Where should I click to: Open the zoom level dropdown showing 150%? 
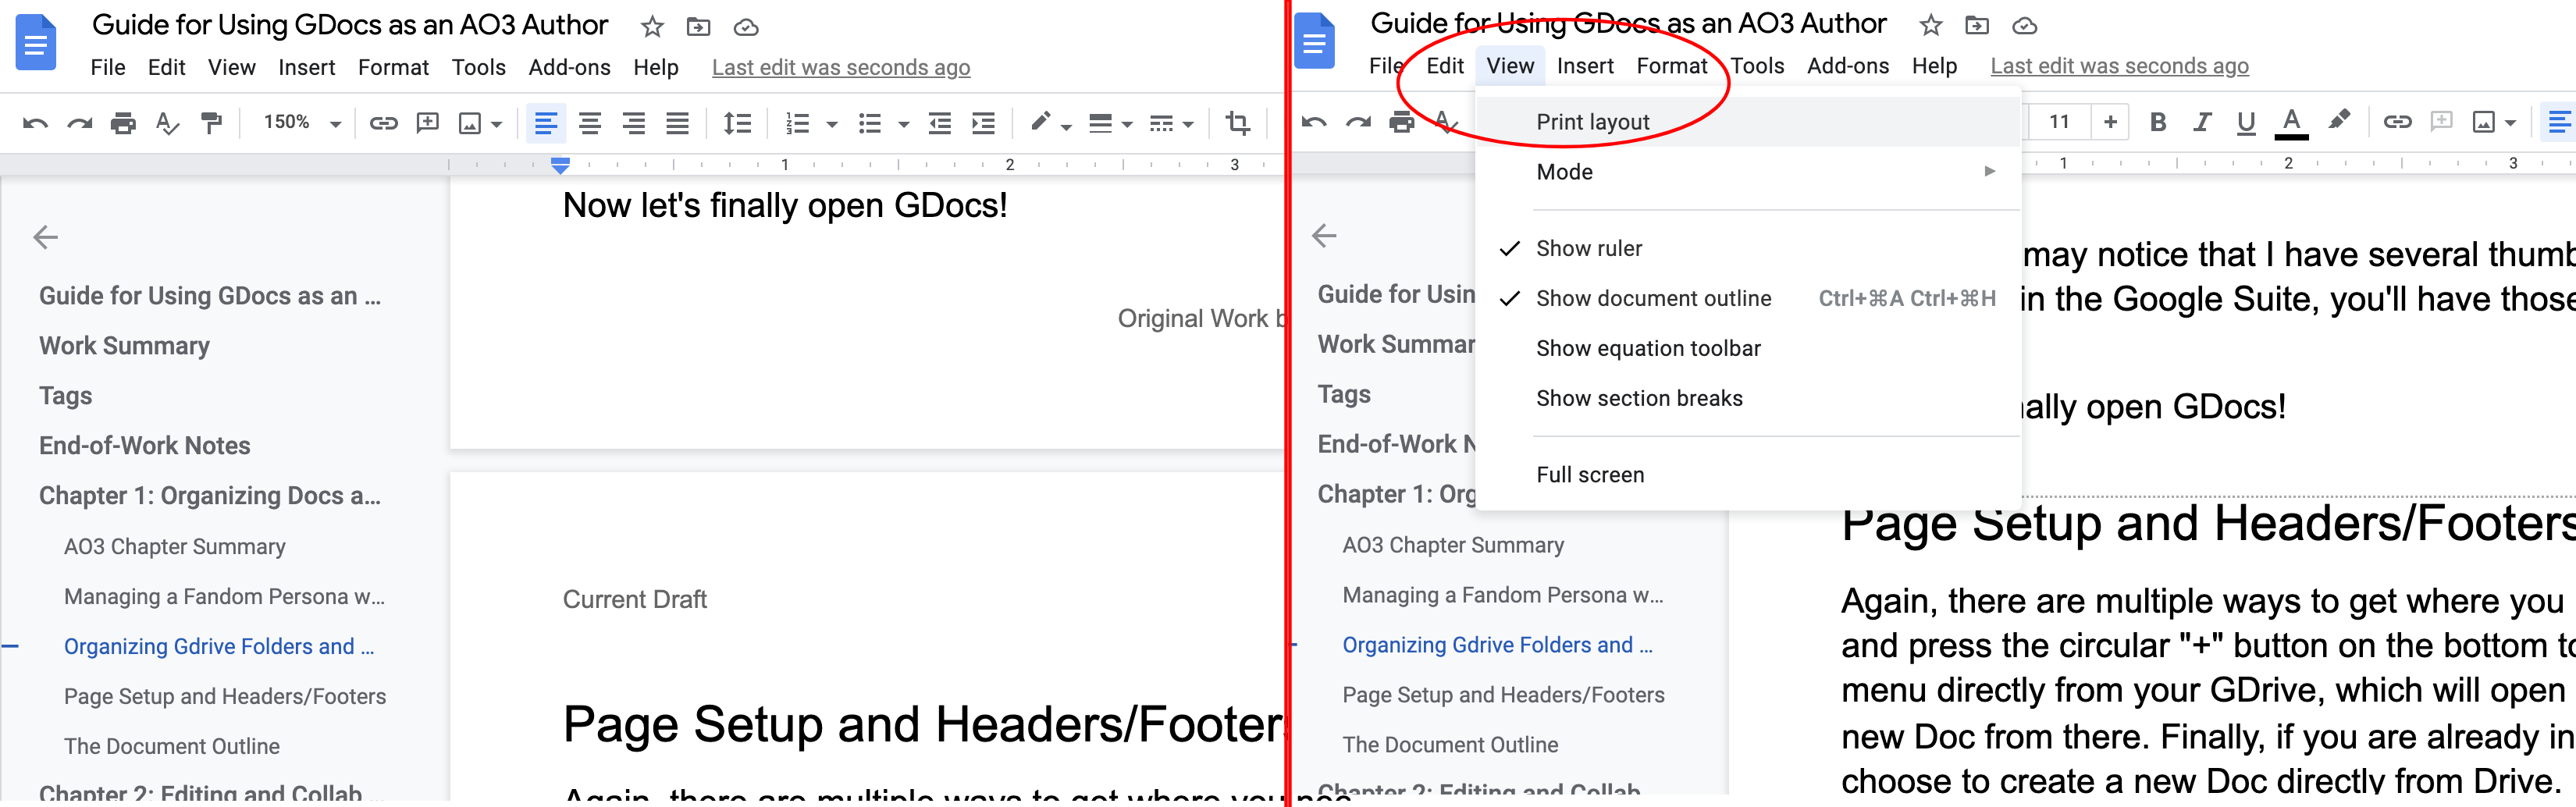tap(298, 122)
